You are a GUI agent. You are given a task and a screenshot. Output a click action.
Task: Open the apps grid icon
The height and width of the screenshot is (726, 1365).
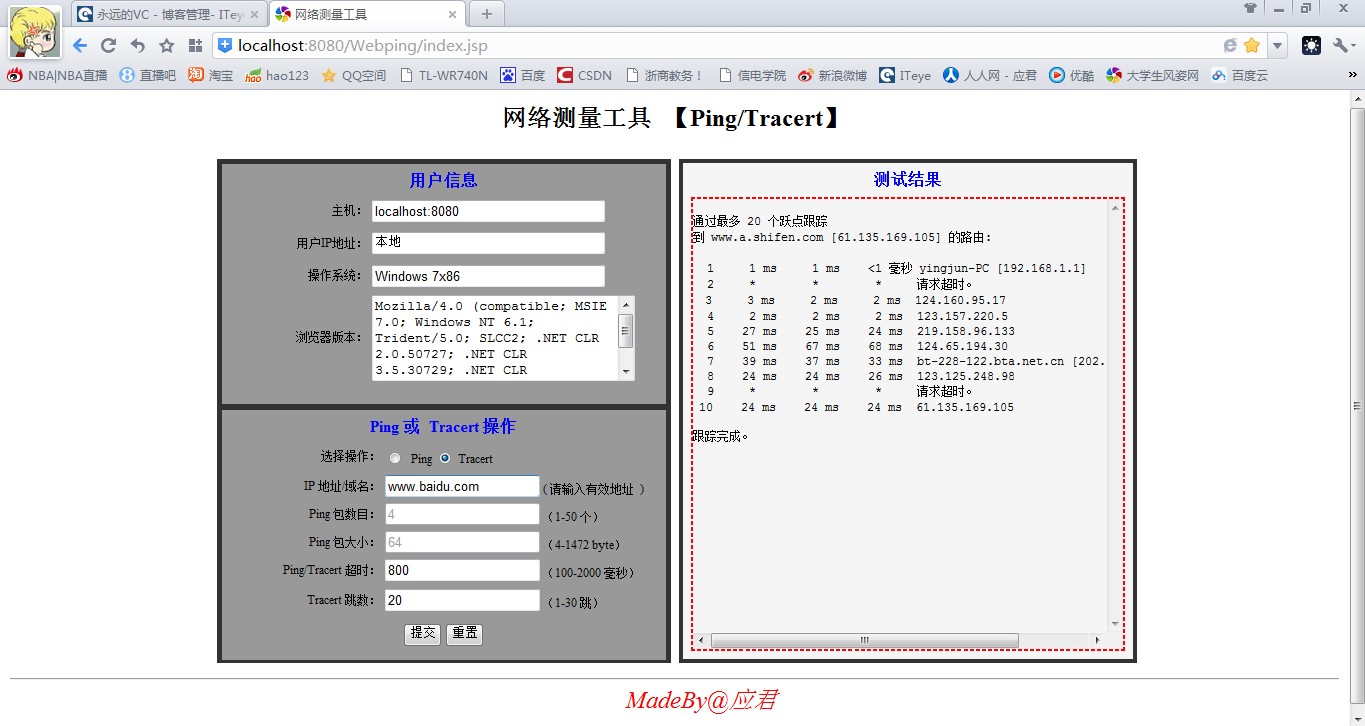coord(196,45)
